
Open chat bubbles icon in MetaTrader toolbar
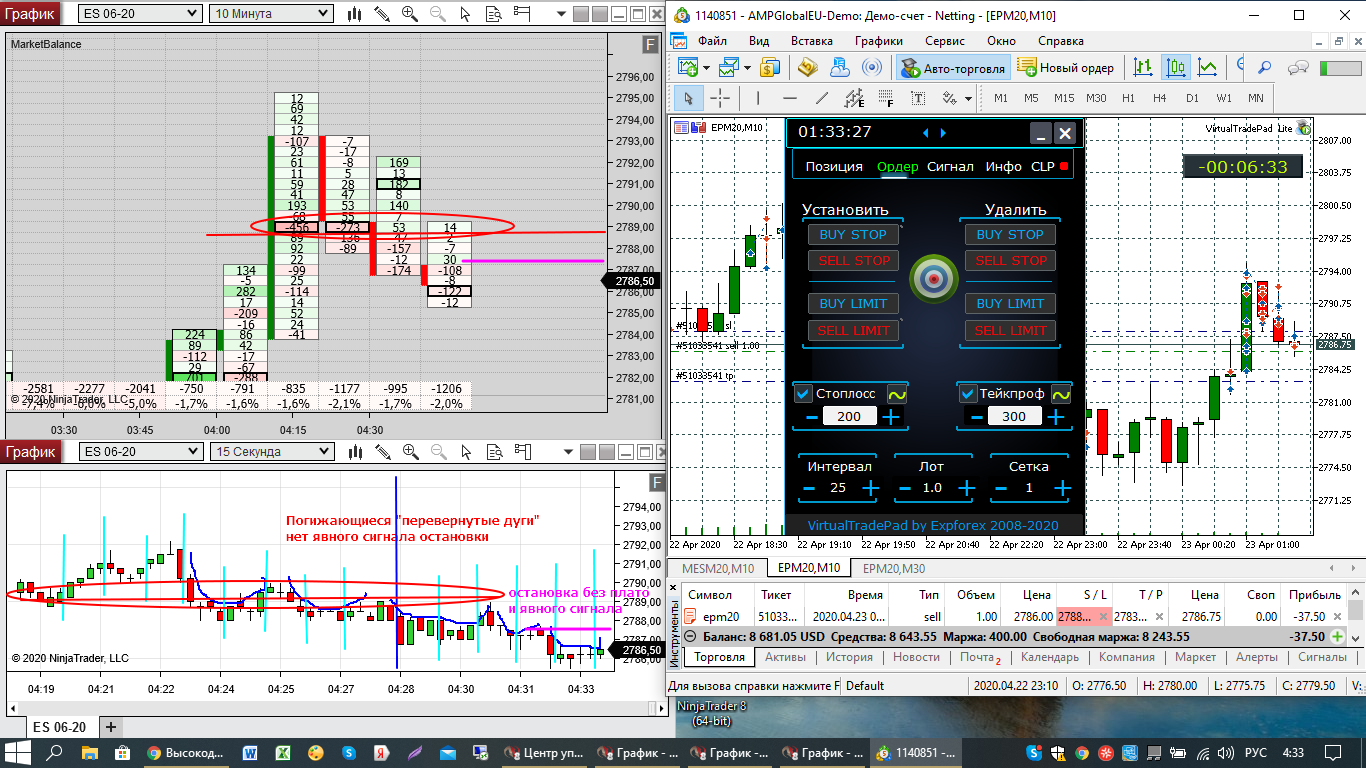(x=1299, y=67)
